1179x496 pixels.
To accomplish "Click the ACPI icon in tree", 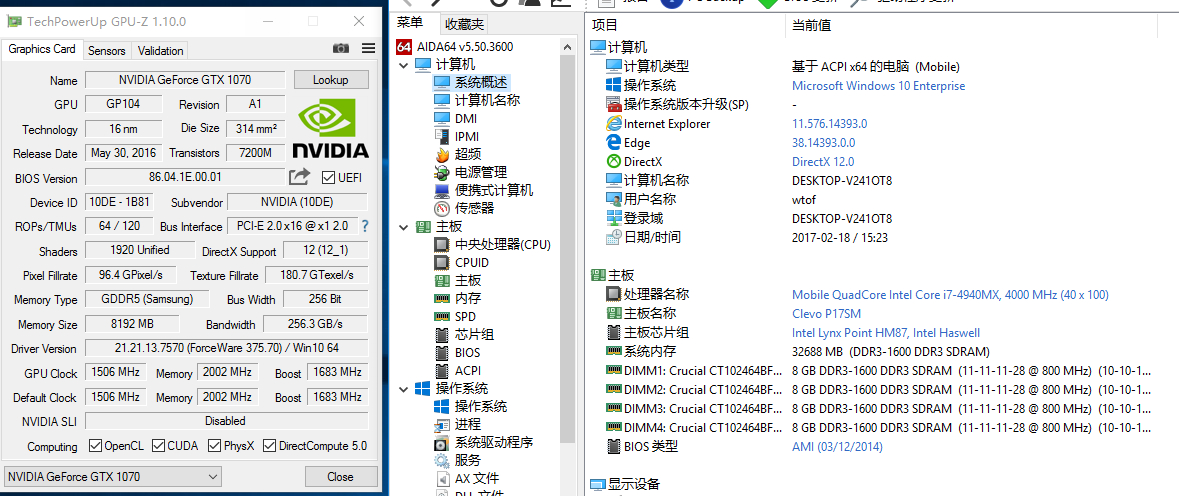I will [441, 370].
